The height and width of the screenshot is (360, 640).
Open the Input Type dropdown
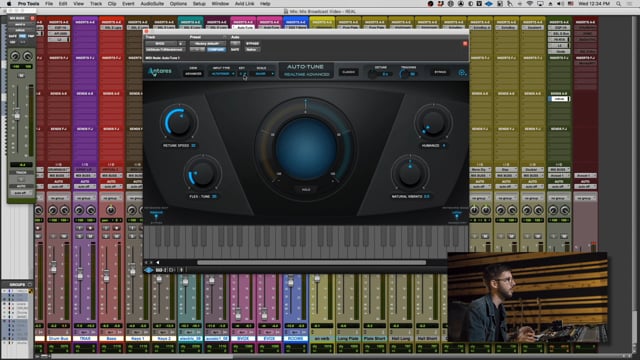(x=222, y=74)
